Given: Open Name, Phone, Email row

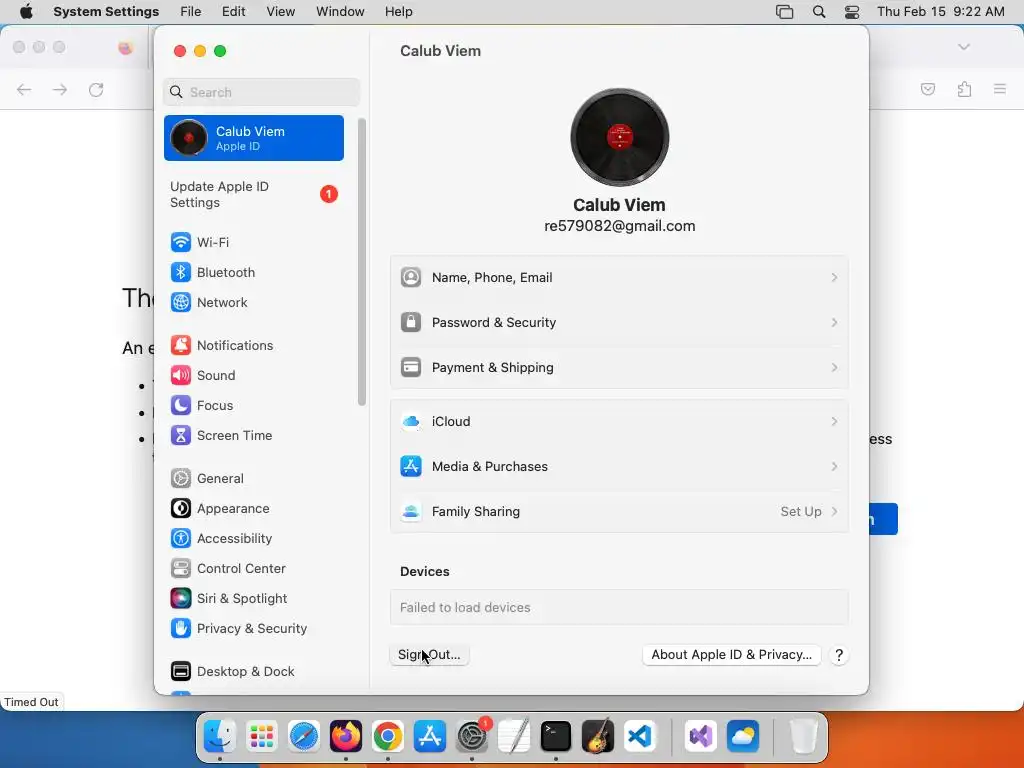Looking at the screenshot, I should tap(619, 278).
